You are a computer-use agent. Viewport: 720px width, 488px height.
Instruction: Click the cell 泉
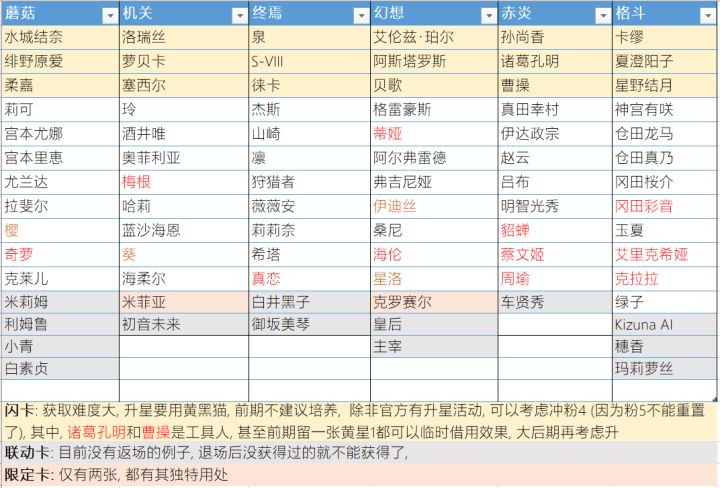pos(309,37)
